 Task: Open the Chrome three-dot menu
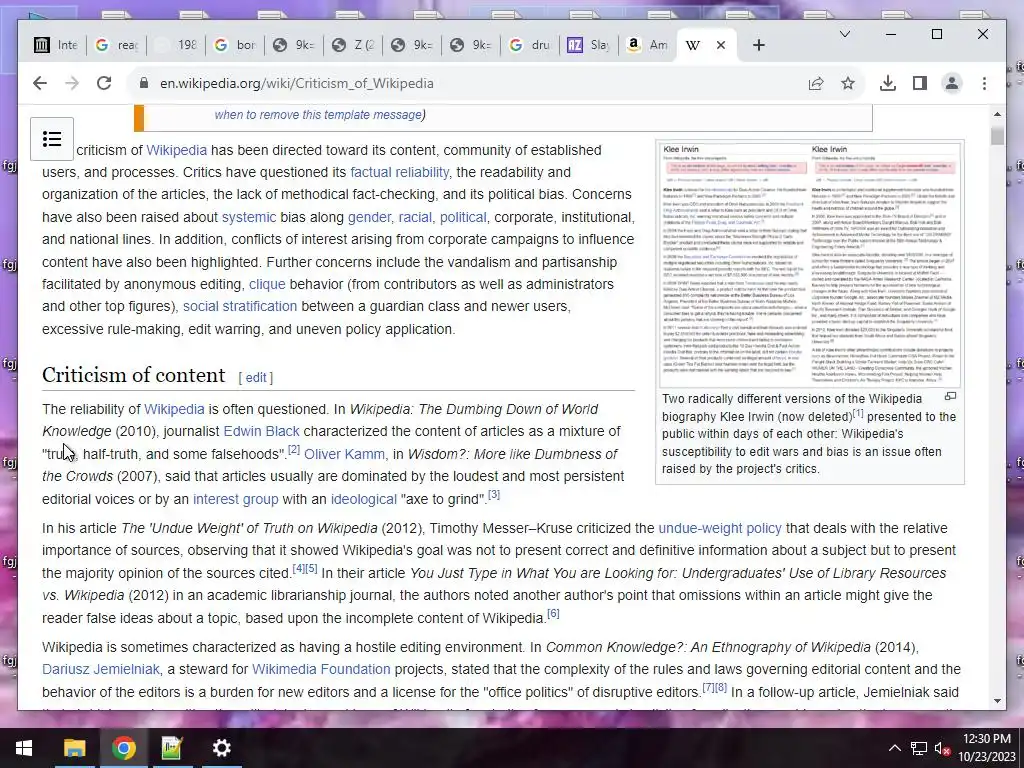(984, 84)
